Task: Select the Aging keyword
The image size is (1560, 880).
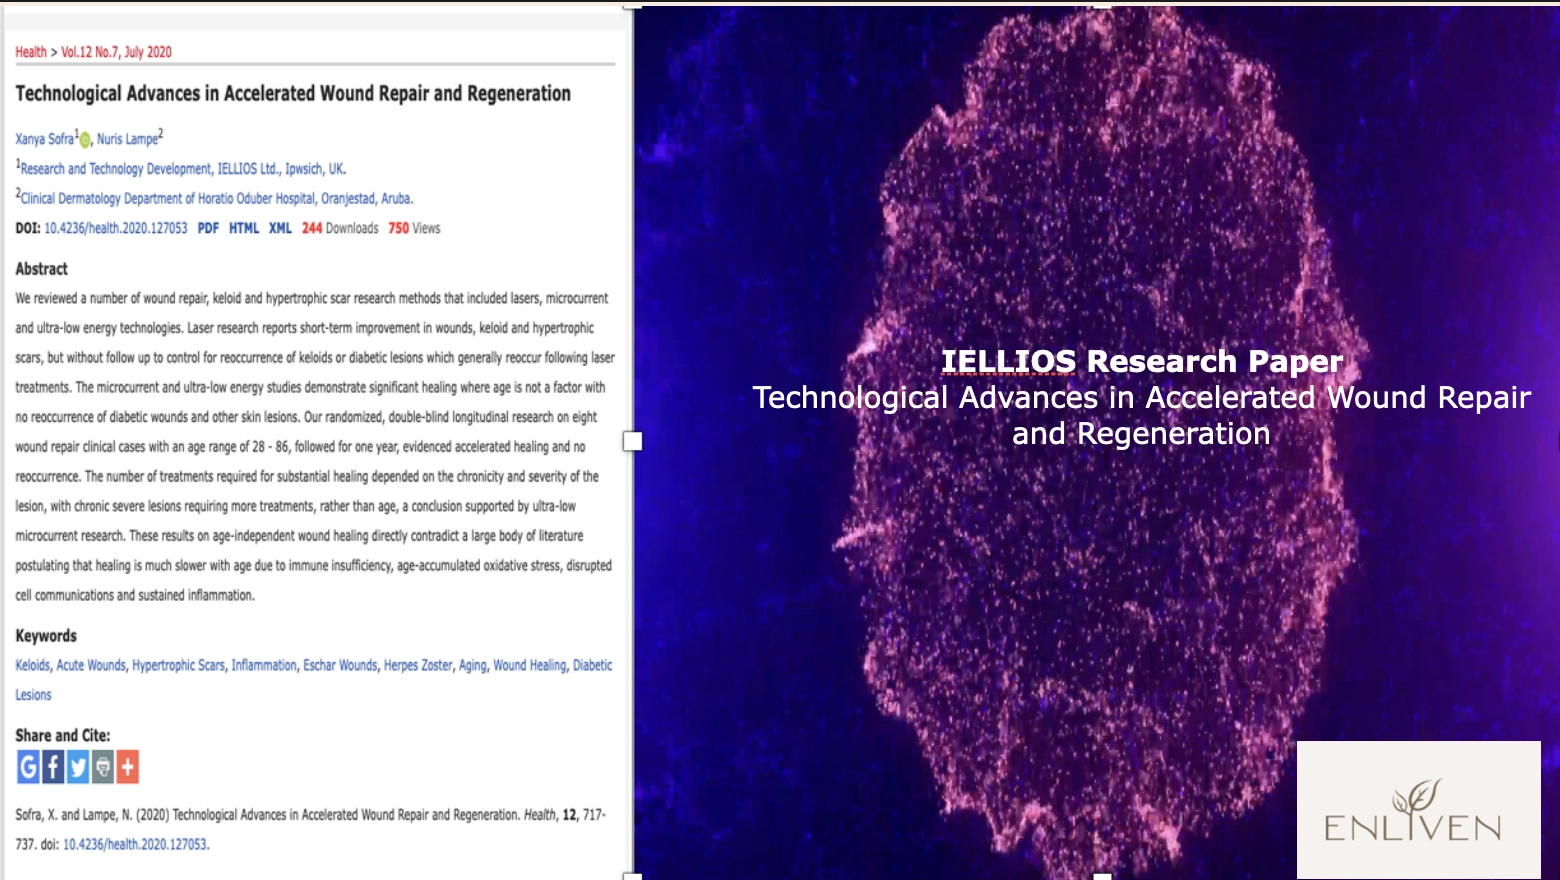Action: (472, 665)
